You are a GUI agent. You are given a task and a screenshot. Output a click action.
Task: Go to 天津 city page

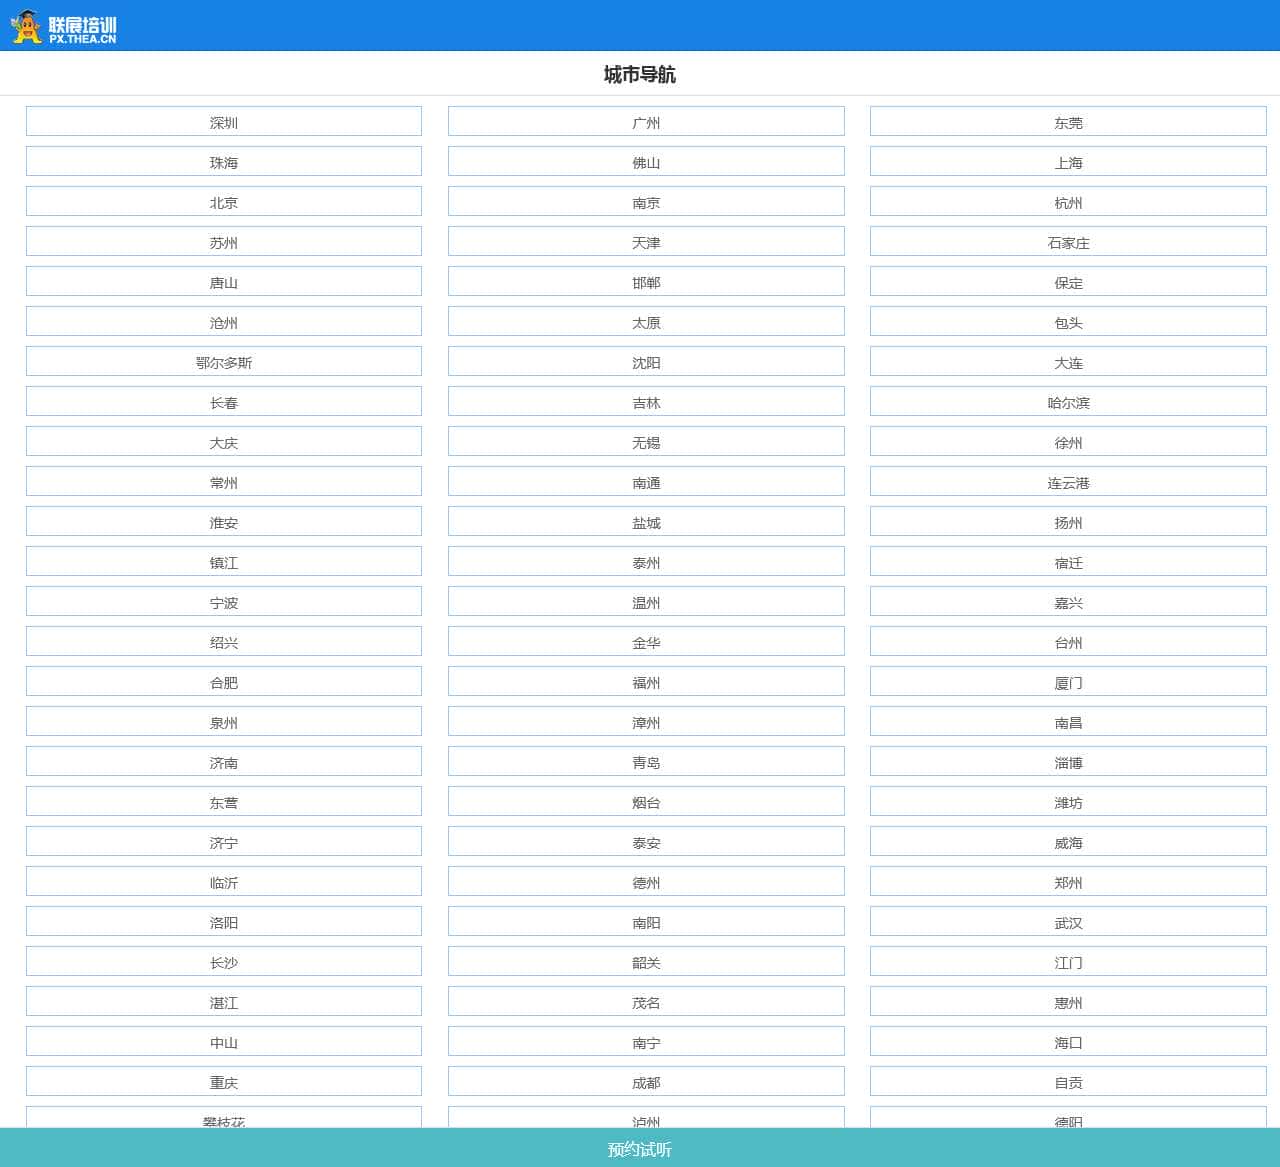pyautogui.click(x=646, y=242)
